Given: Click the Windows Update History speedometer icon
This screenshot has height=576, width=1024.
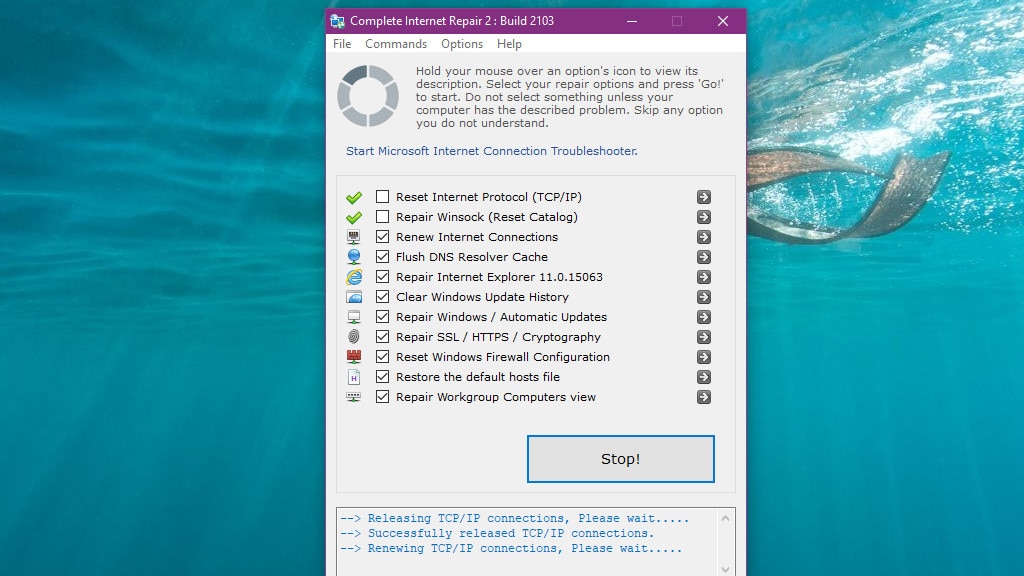Looking at the screenshot, I should pos(355,297).
